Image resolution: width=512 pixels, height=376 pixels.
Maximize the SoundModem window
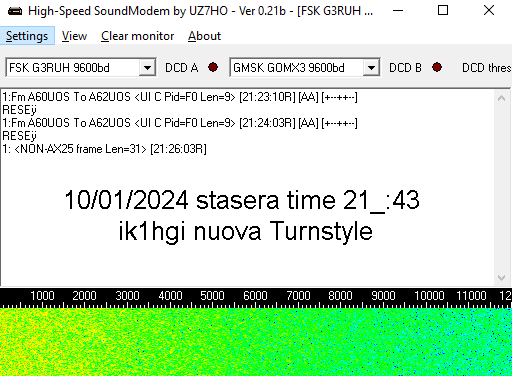[x=443, y=11]
